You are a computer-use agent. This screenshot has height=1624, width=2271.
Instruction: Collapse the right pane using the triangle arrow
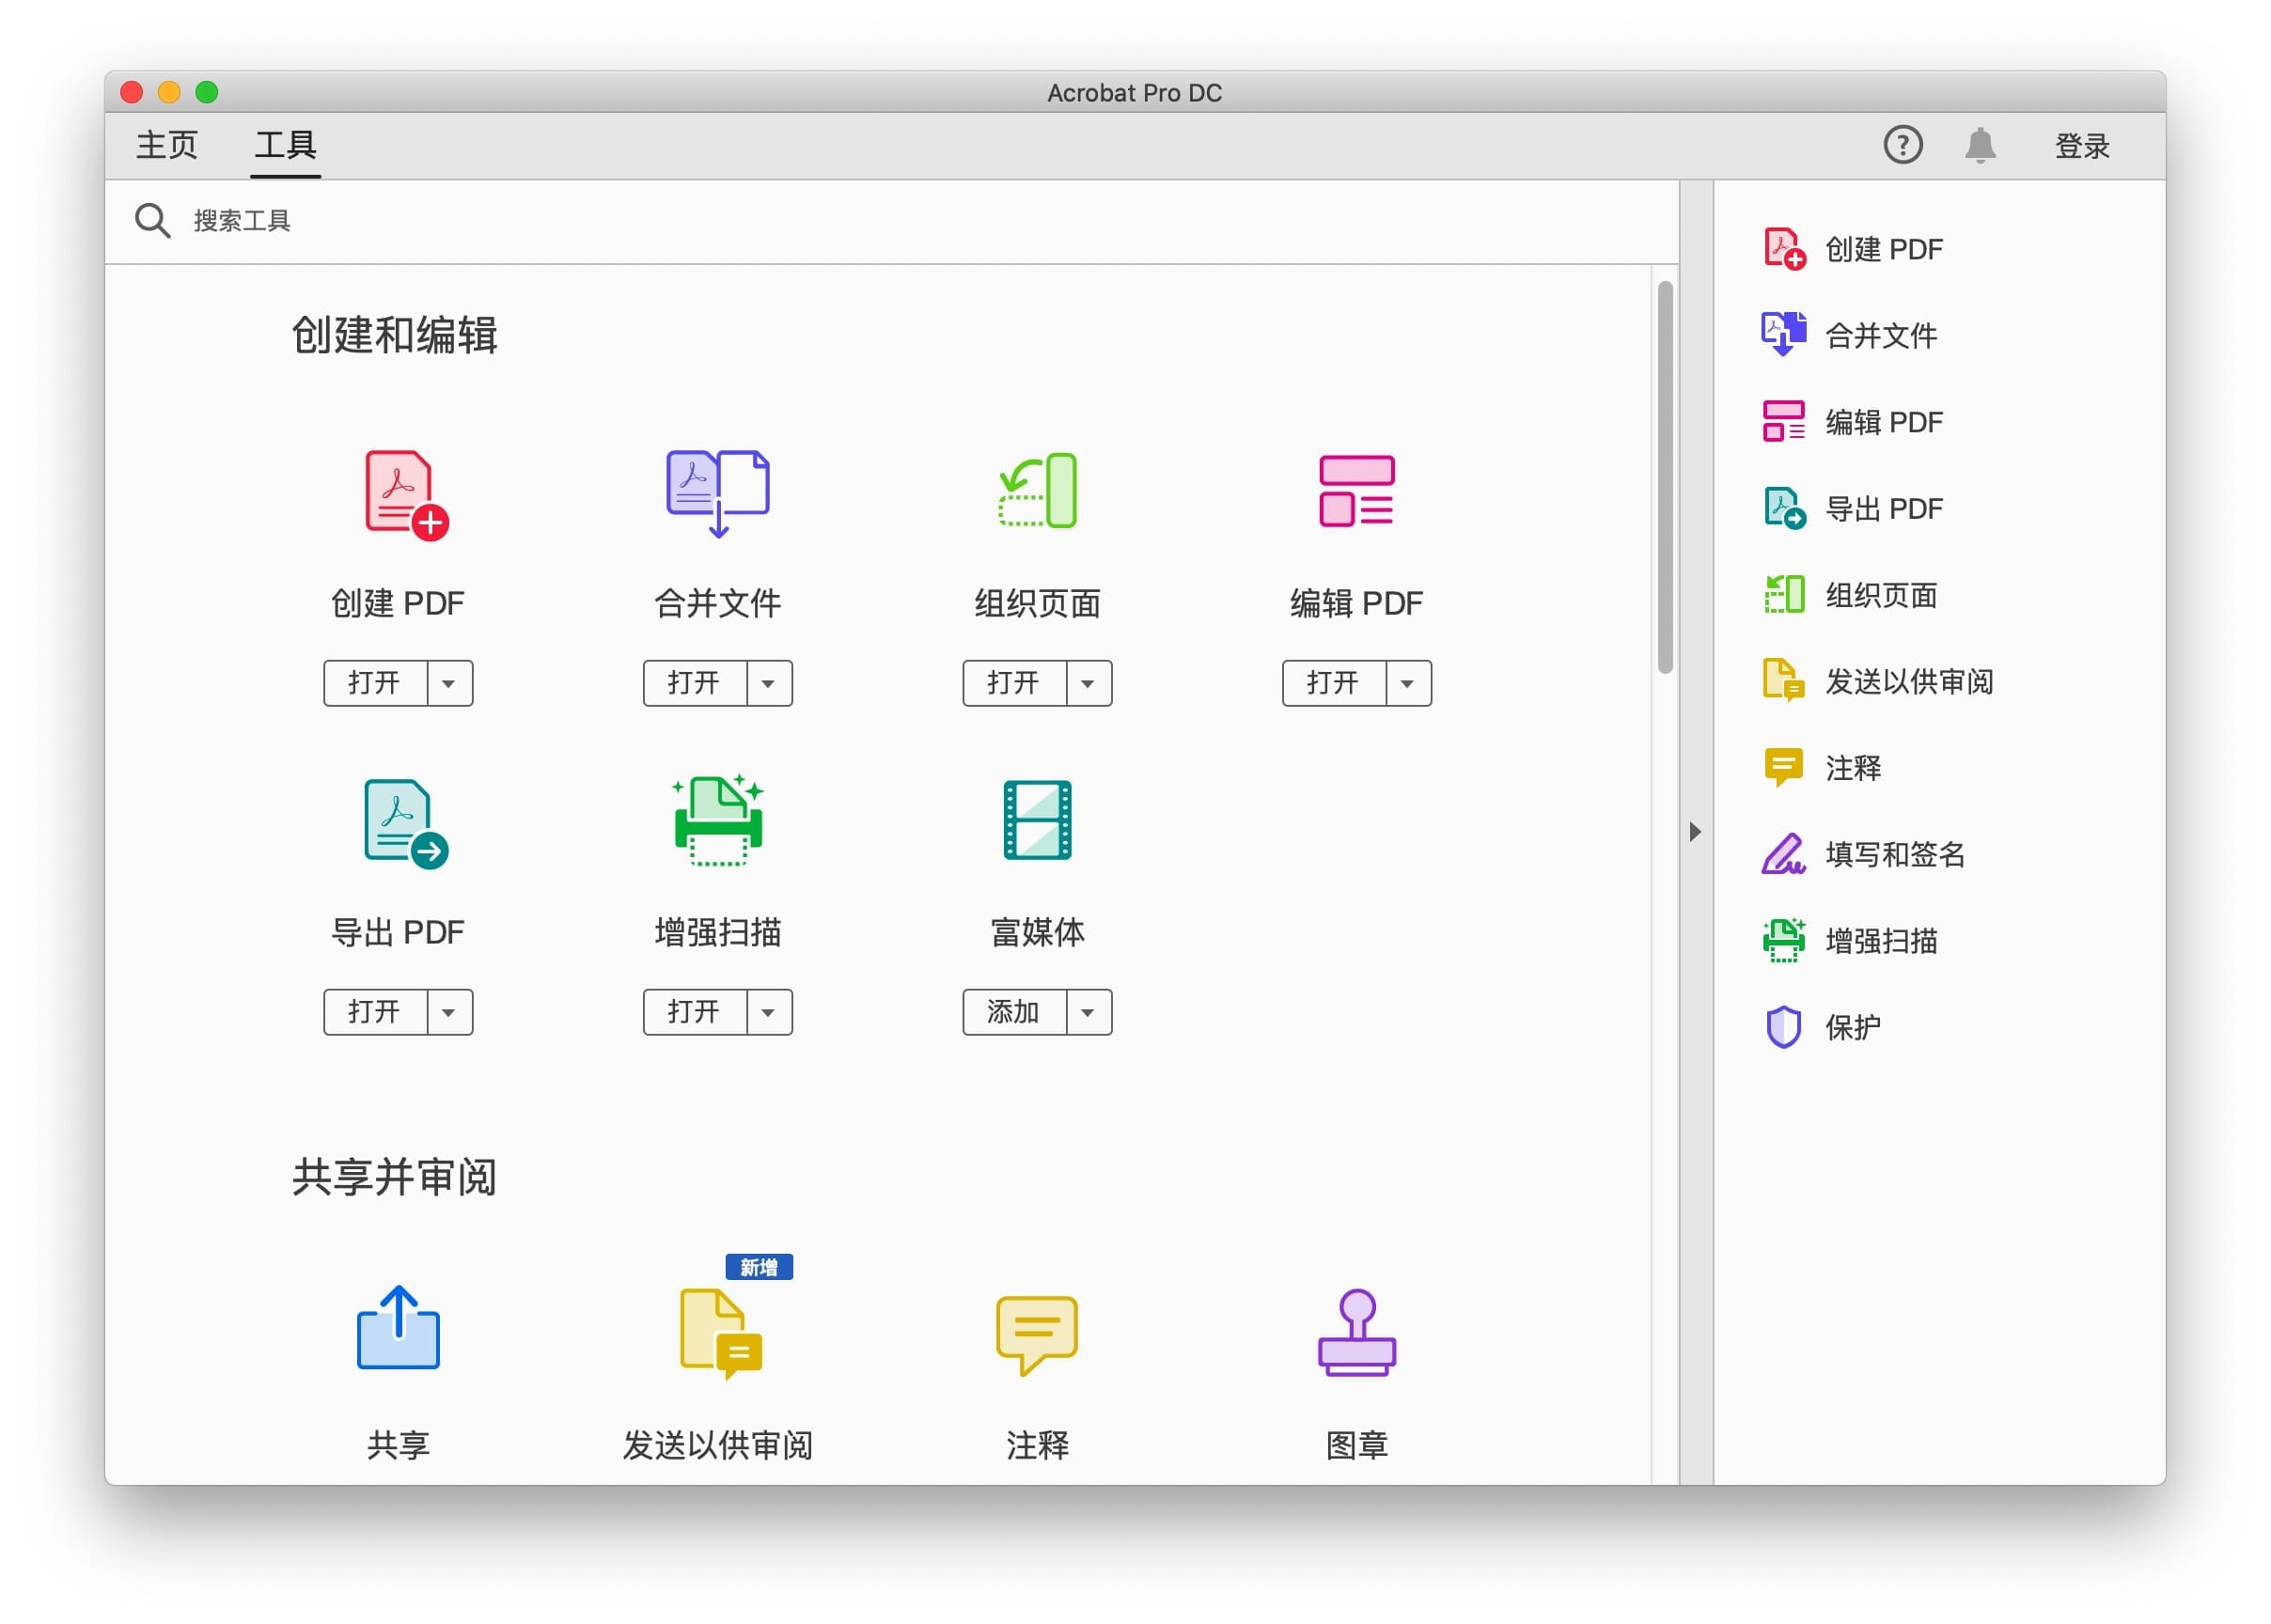pyautogui.click(x=1694, y=832)
